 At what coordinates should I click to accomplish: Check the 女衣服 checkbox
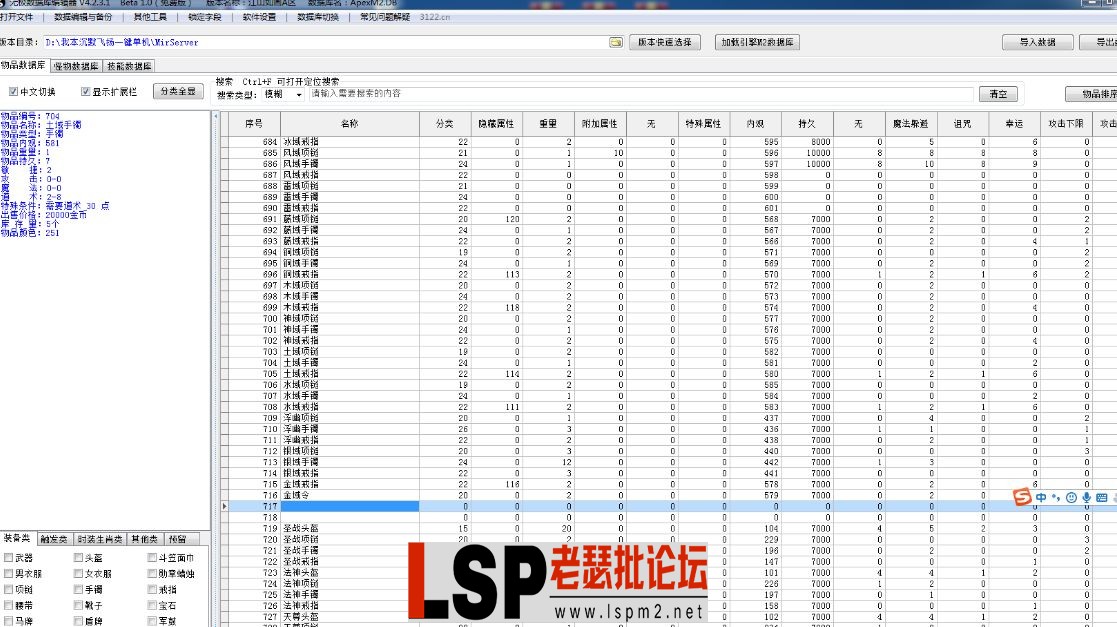pyautogui.click(x=78, y=574)
